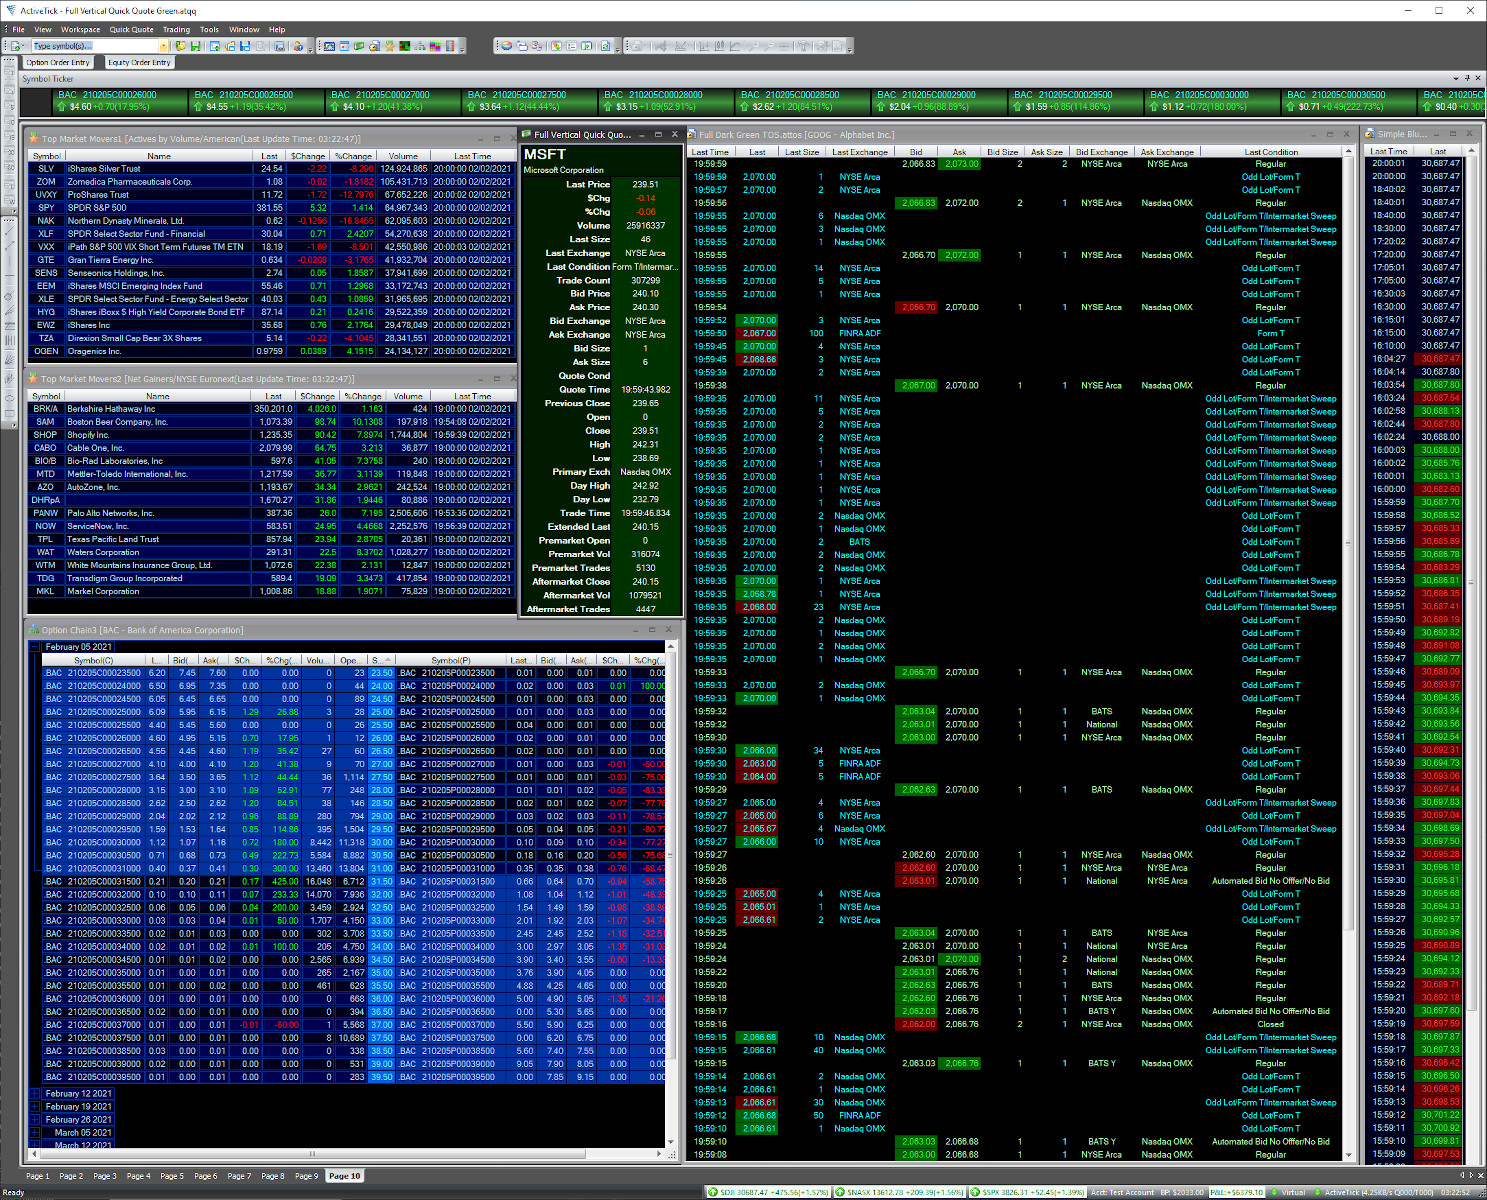Switch to the Page 1 tab
1487x1200 pixels.
pyautogui.click(x=37, y=1176)
